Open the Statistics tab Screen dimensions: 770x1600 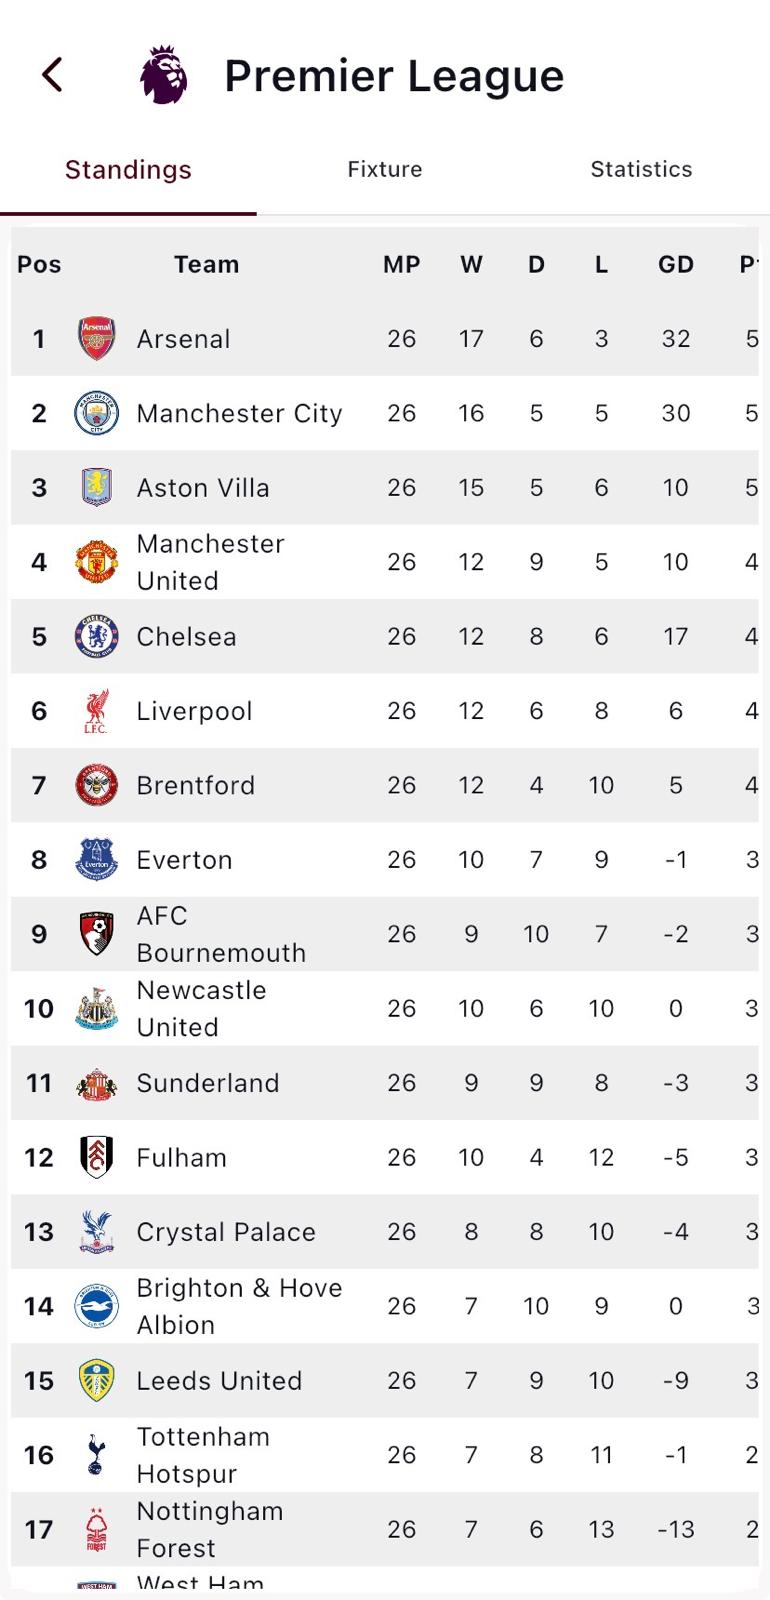pyautogui.click(x=641, y=169)
